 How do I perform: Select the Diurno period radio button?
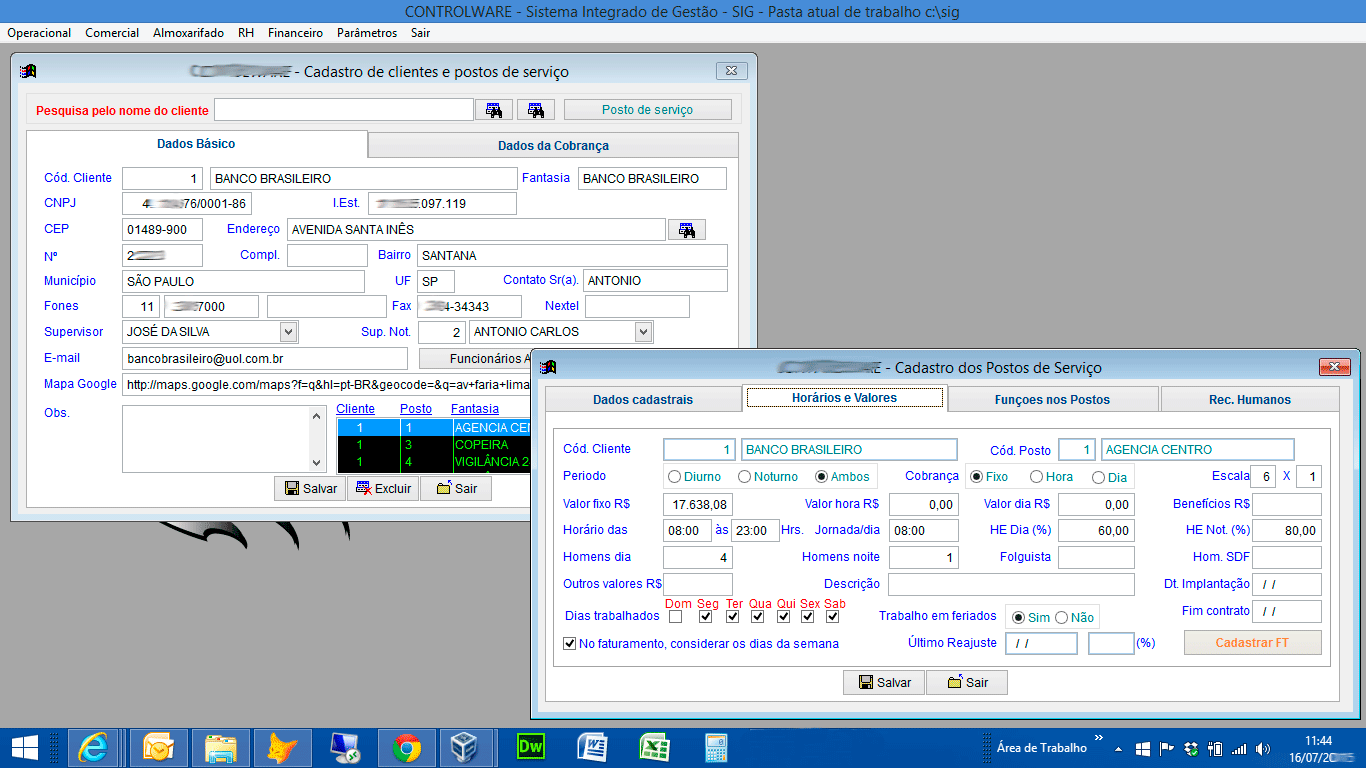(x=675, y=477)
